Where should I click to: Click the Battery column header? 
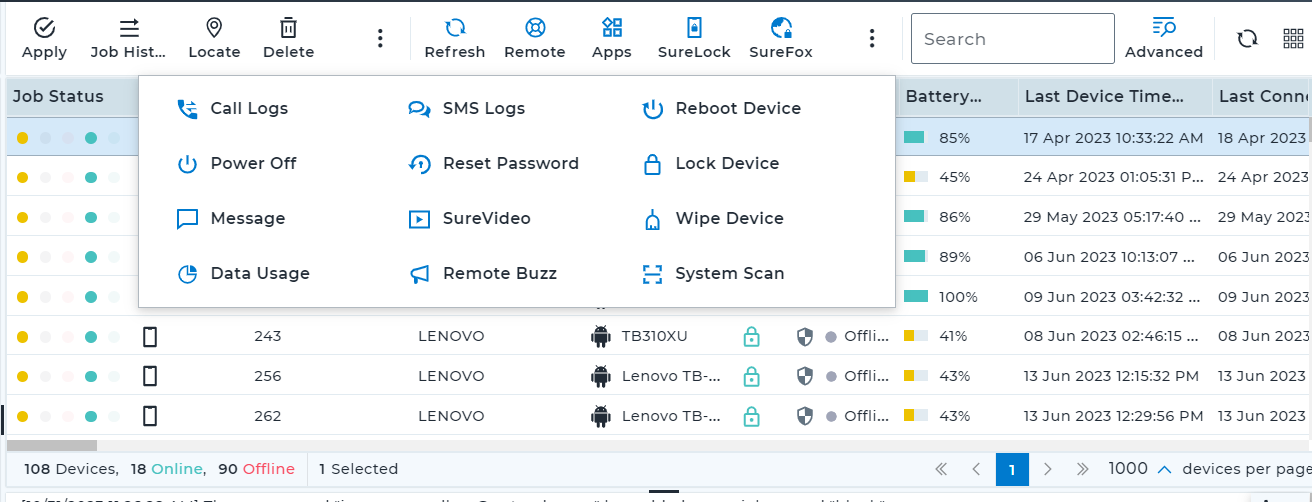click(944, 96)
